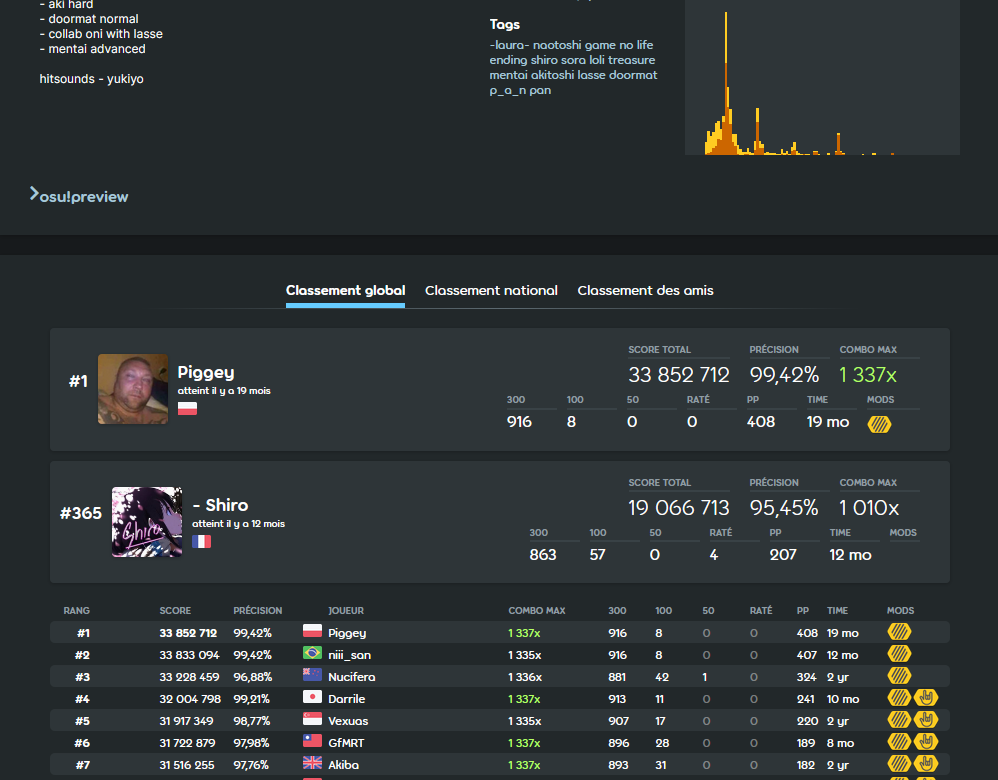Open GfMRT player link
Screen dimensions: 998x780
pos(346,743)
